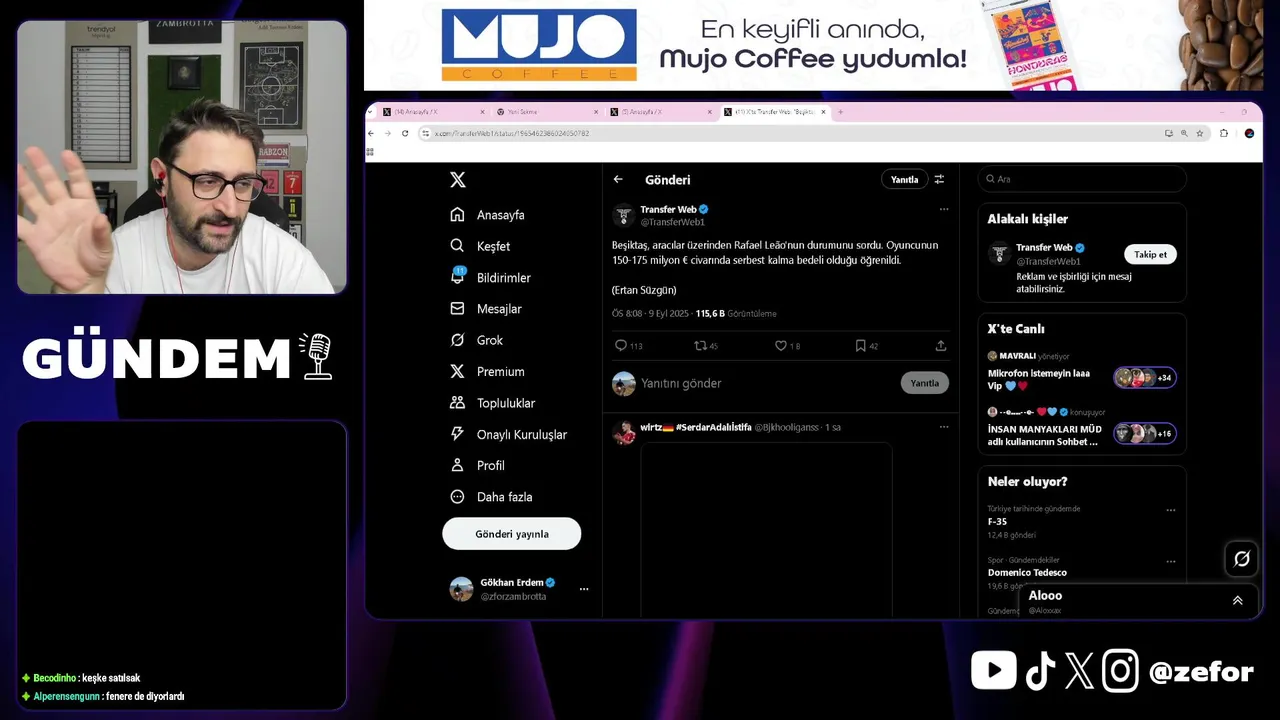This screenshot has width=1280, height=720.
Task: Open wirtz reply options dots
Action: pos(943,427)
